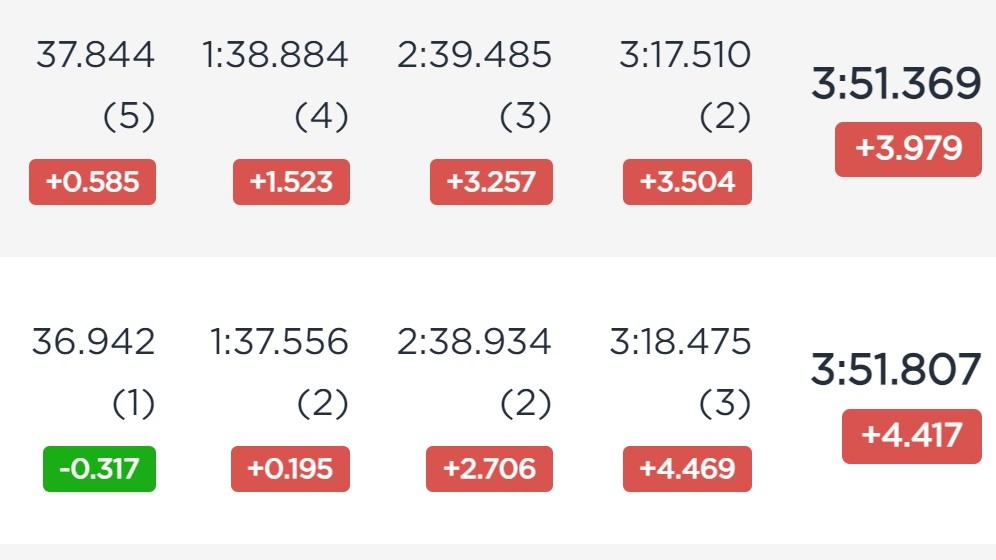Screen dimensions: 996x560
Task: Select the 36.942 first split time
Action: [93, 342]
